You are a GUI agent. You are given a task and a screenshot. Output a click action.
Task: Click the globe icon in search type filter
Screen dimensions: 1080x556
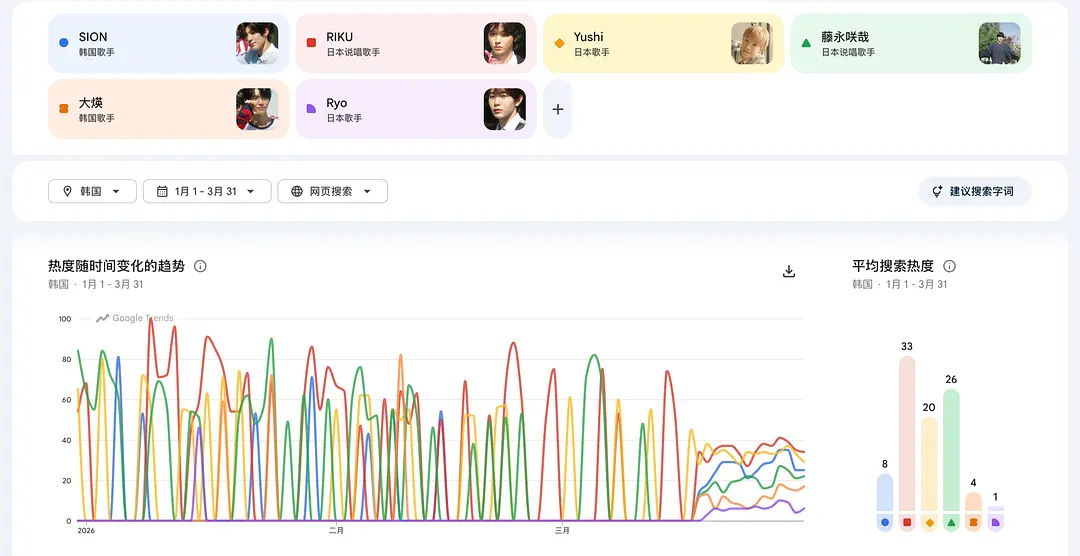click(297, 192)
